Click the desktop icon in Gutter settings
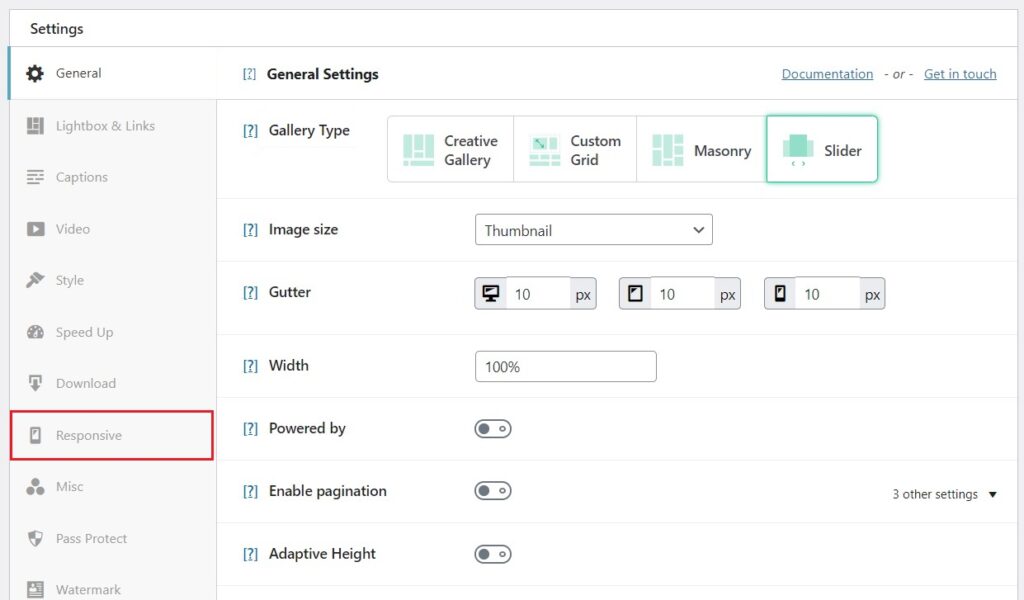The height and width of the screenshot is (600, 1024). [491, 293]
